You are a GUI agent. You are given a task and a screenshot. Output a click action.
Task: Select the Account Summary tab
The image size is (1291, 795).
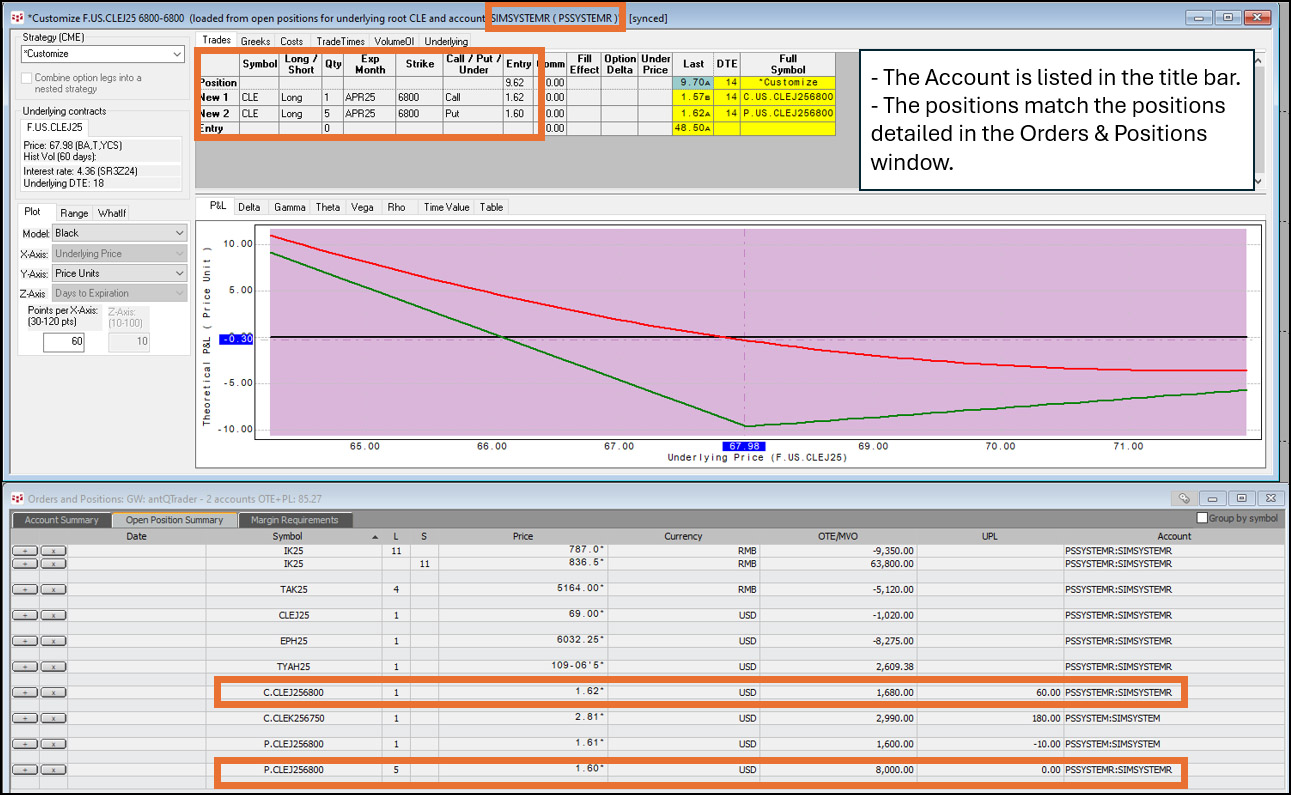point(61,519)
